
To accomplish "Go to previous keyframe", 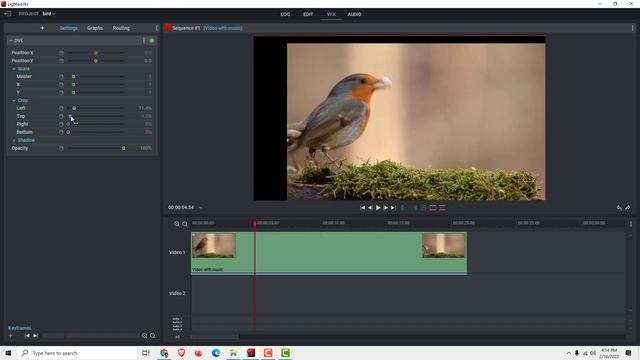I will [27, 336].
